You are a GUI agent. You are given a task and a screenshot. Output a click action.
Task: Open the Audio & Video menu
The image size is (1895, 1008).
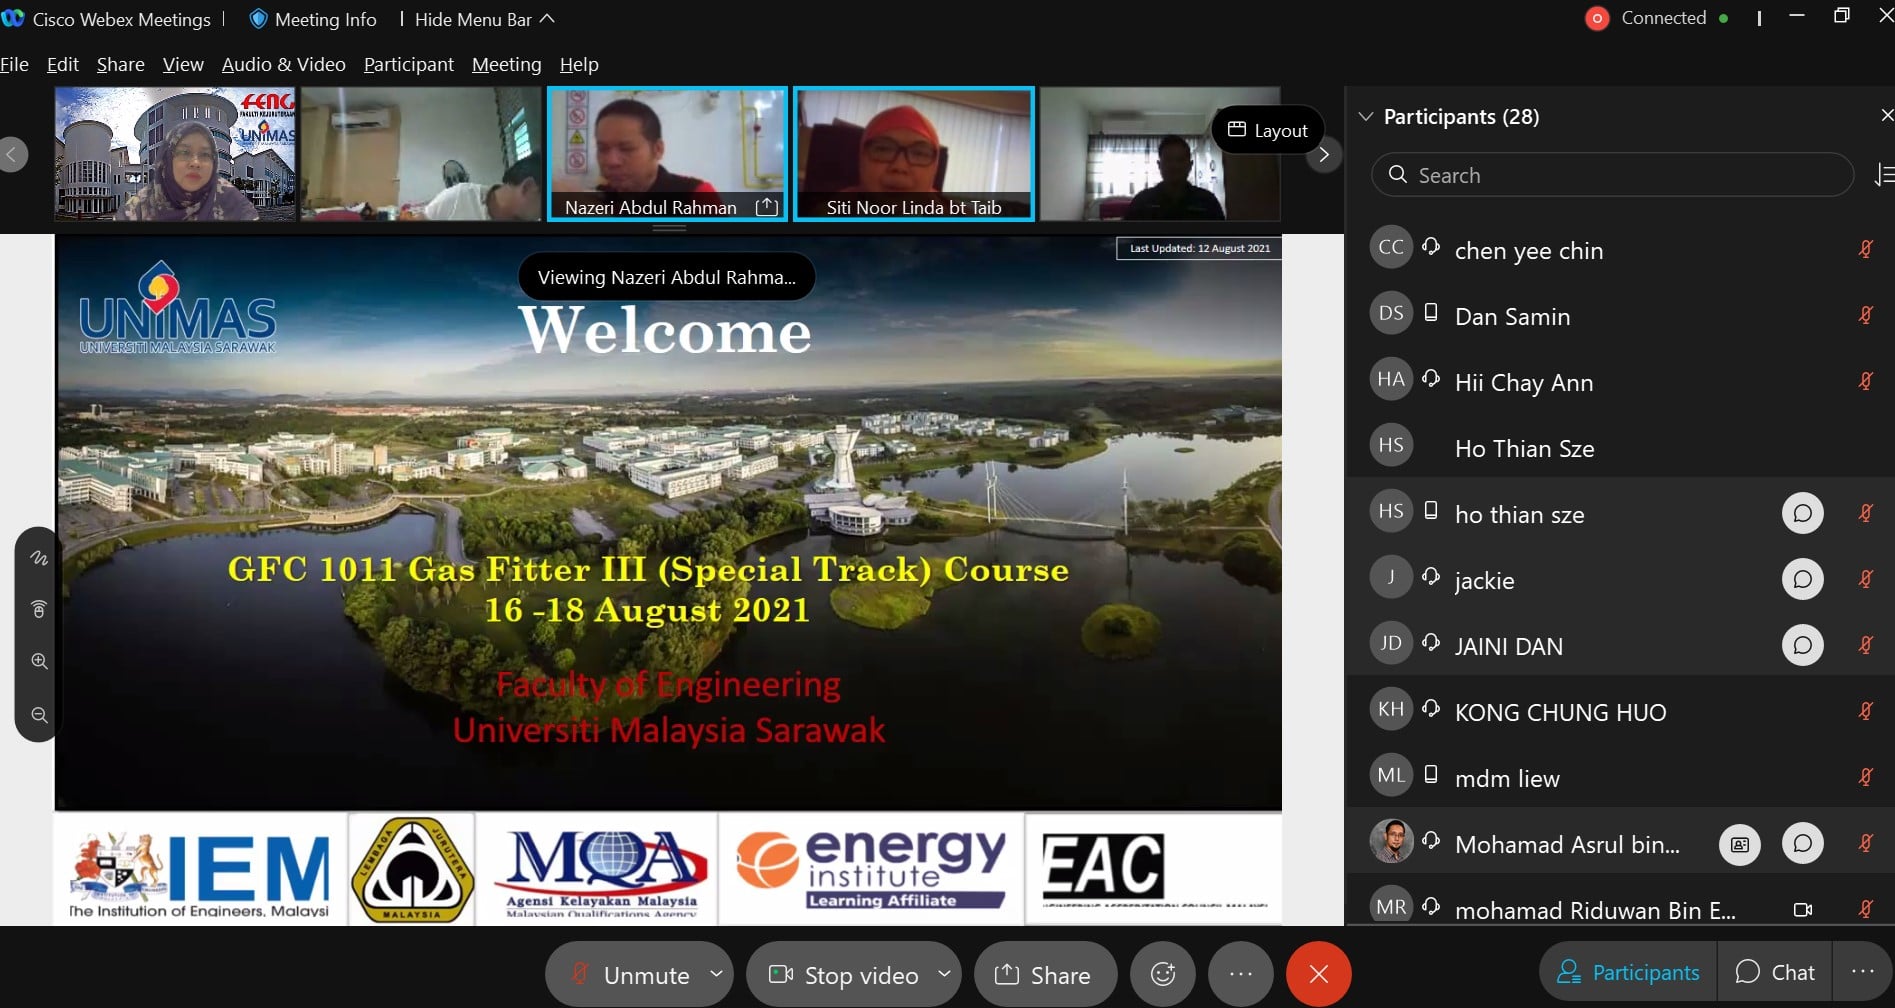click(284, 64)
